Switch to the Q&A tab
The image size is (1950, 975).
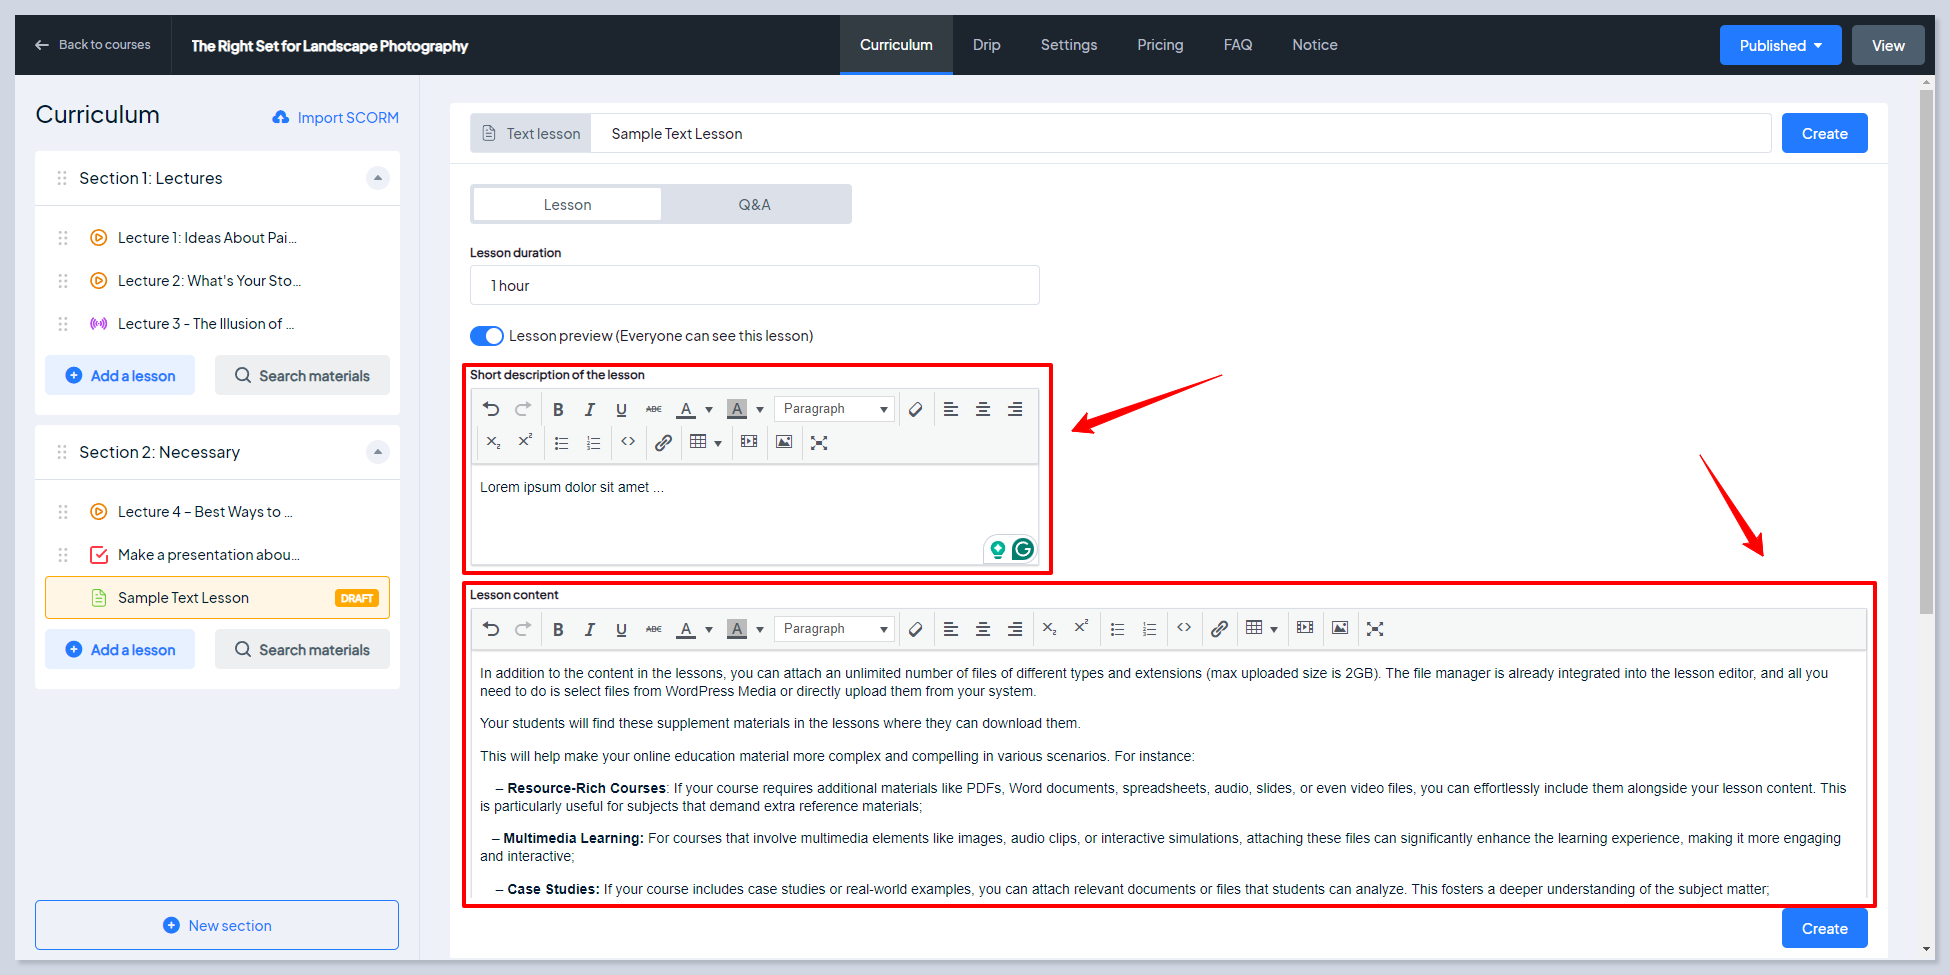754,205
